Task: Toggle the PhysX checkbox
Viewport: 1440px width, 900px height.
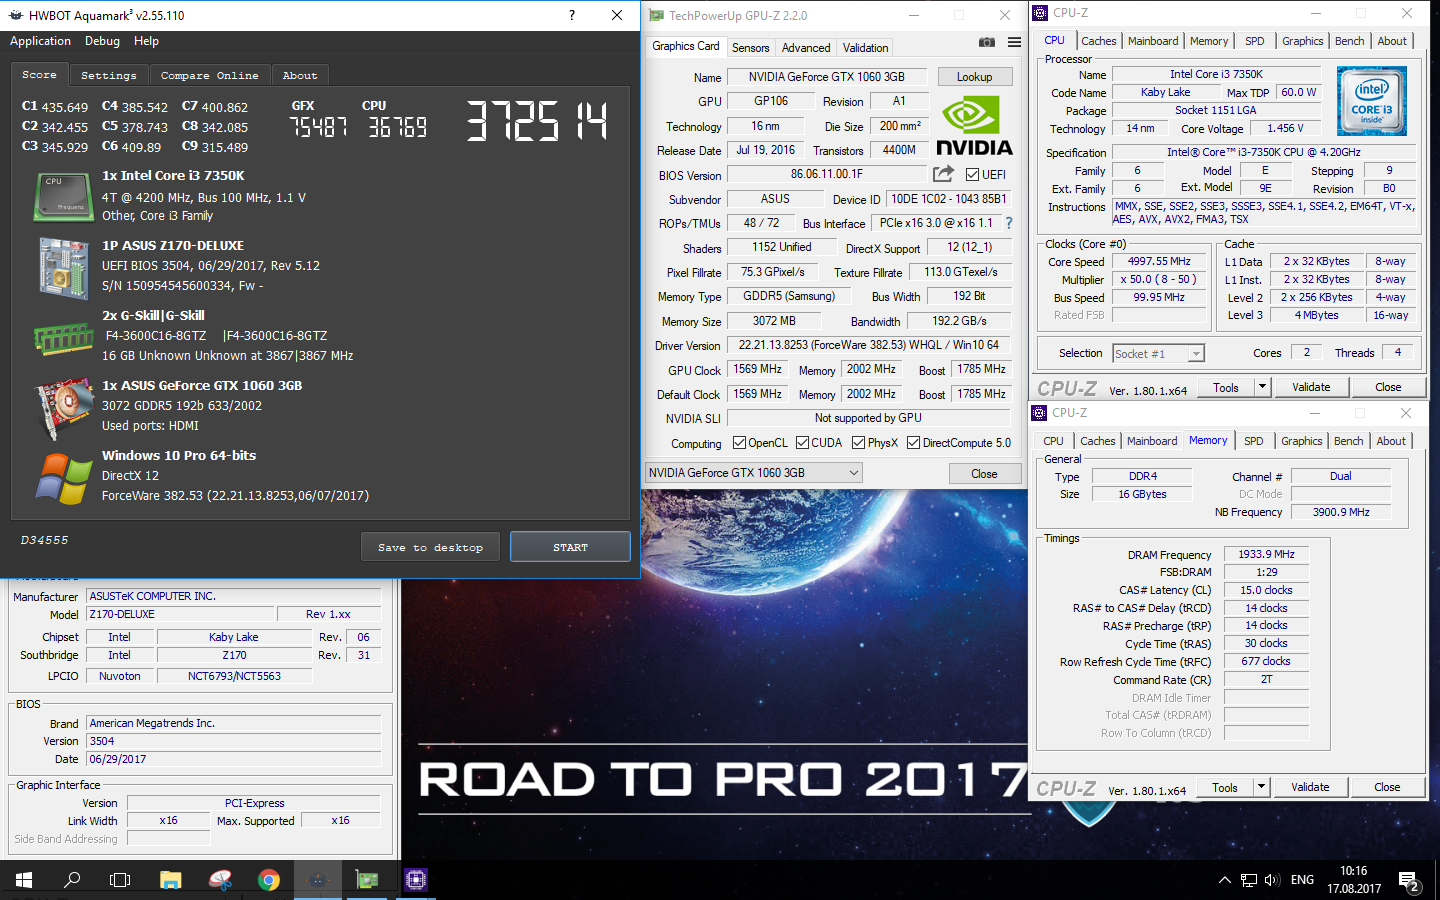Action: tap(858, 443)
